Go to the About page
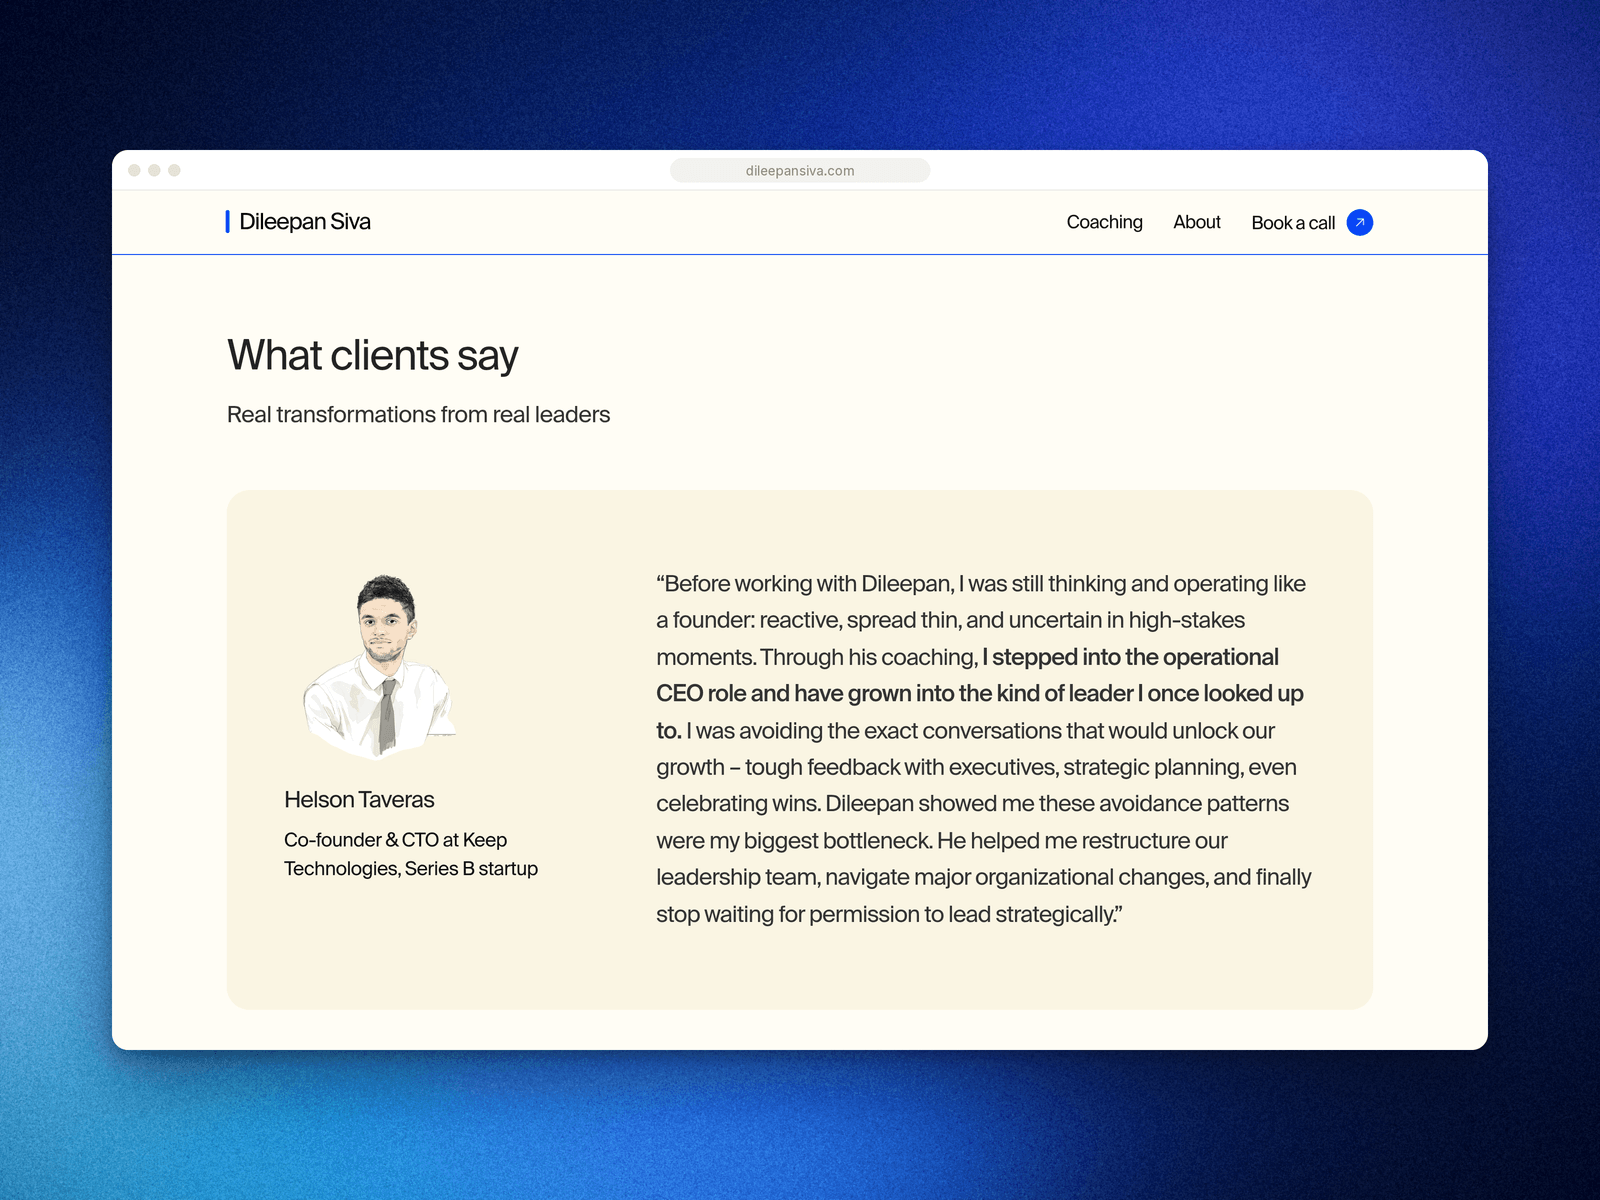This screenshot has width=1600, height=1200. (1197, 222)
